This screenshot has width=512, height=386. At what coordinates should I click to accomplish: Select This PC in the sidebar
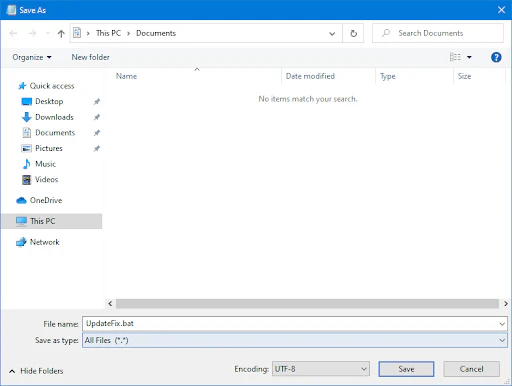(x=52, y=221)
